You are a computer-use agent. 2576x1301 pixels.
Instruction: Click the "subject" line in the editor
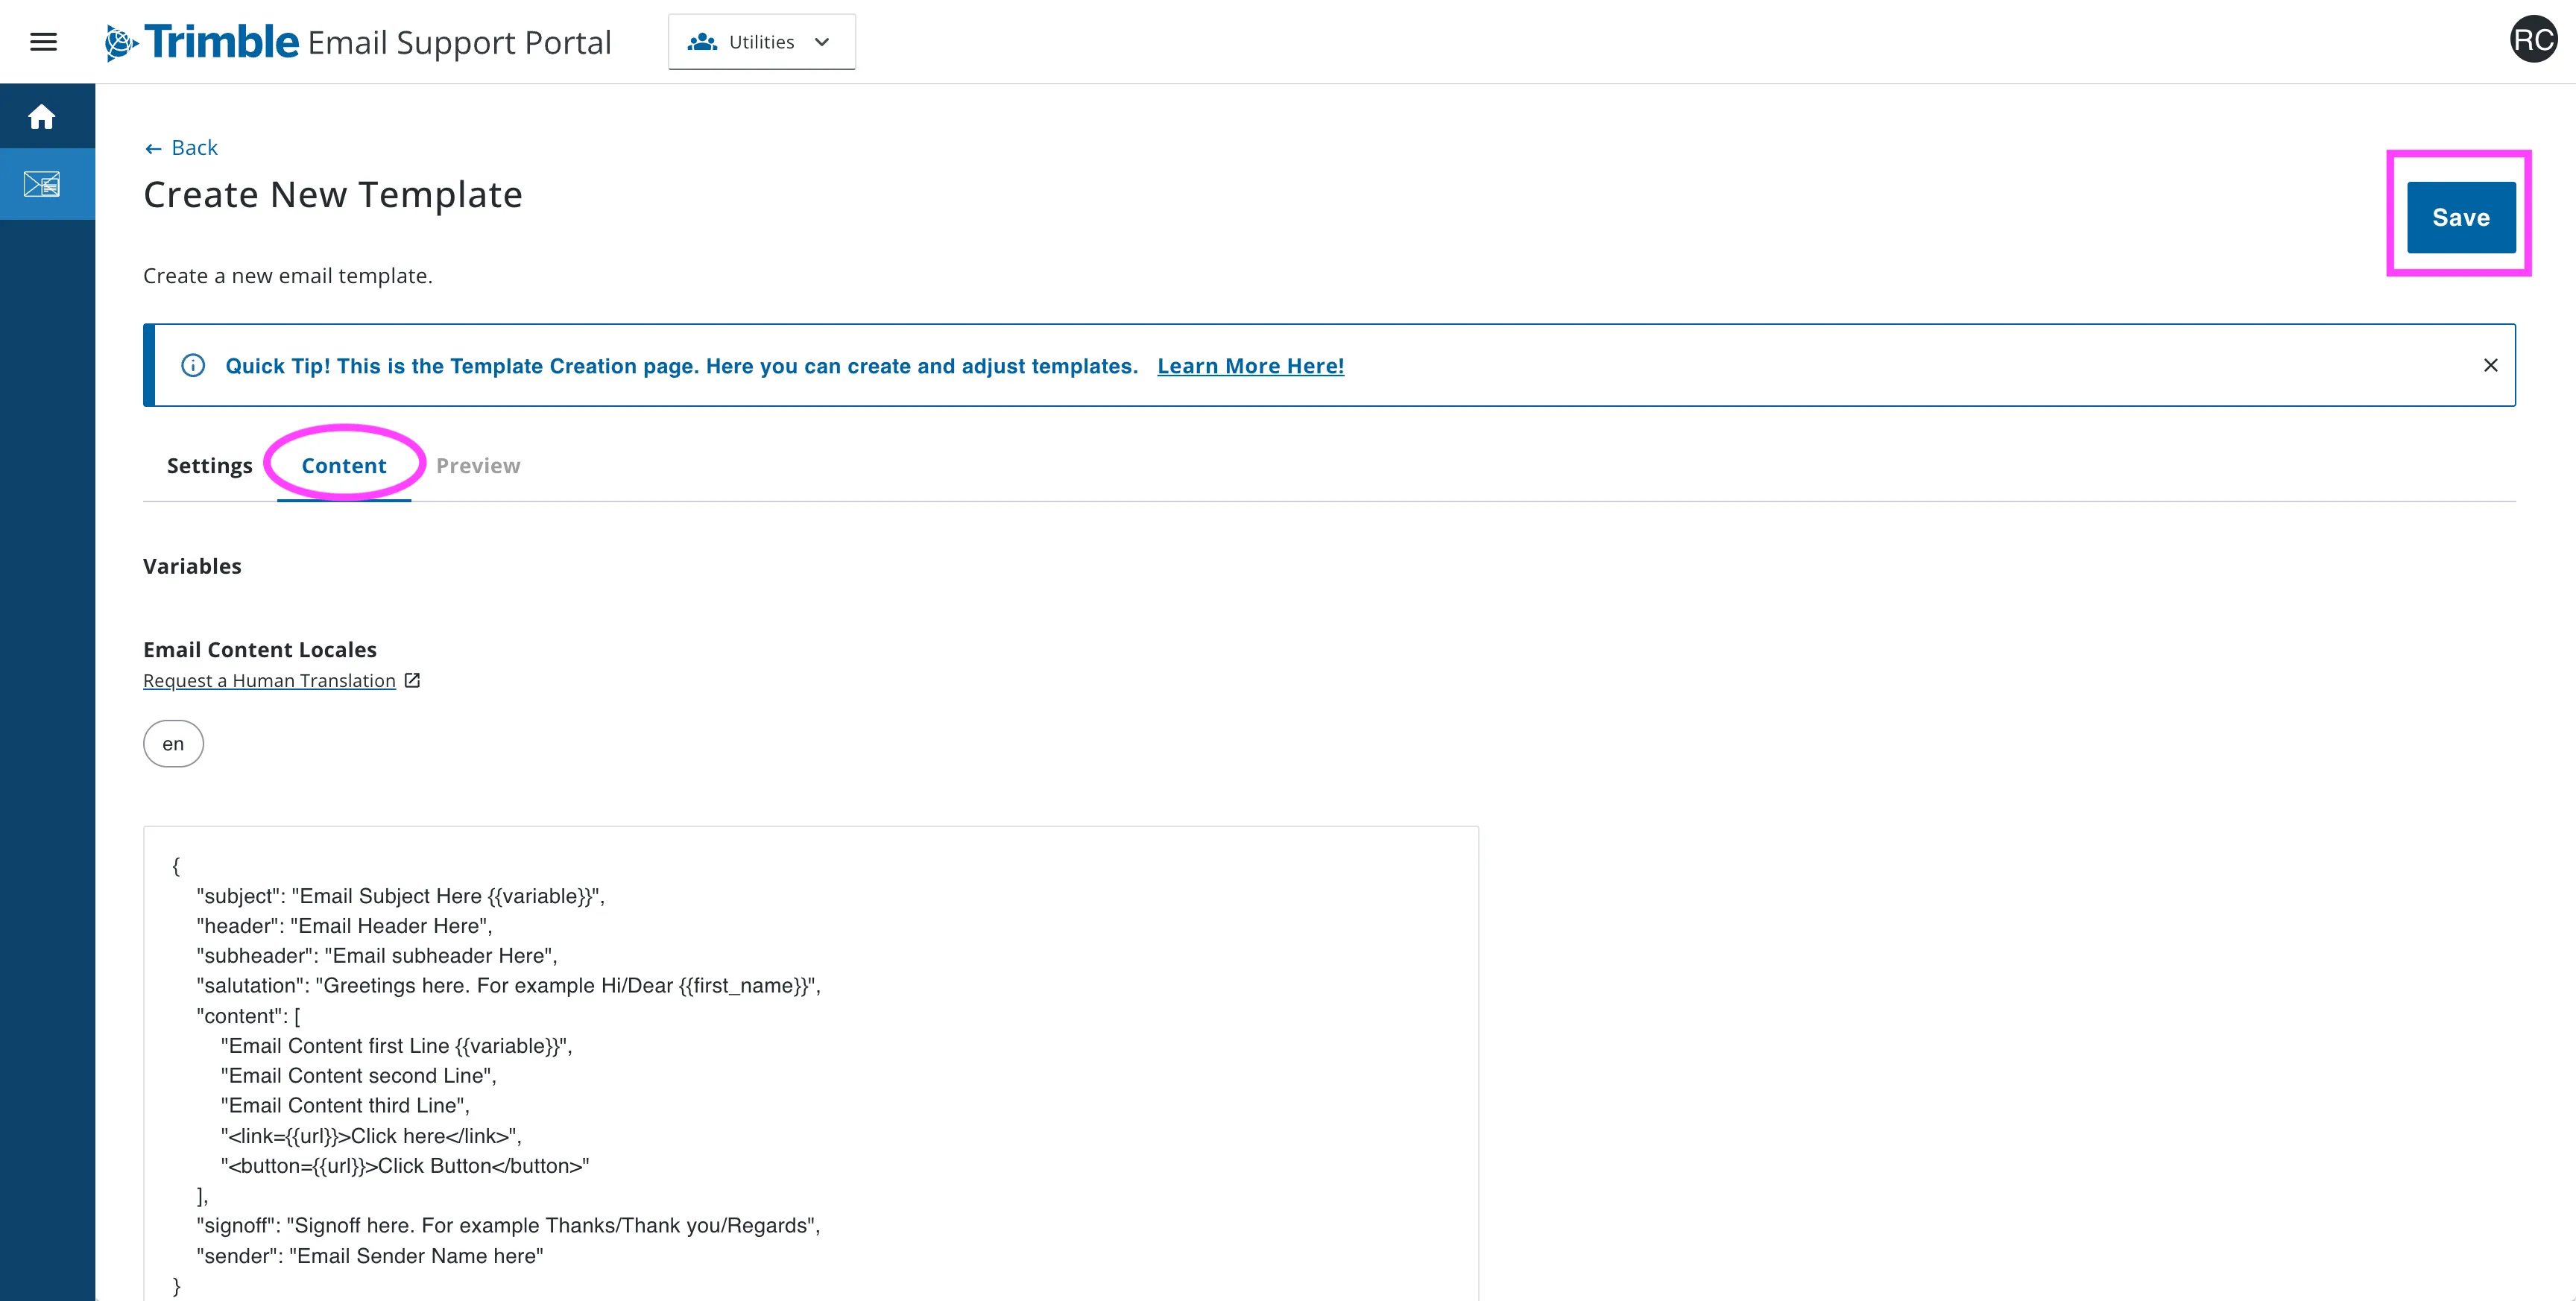[x=400, y=896]
